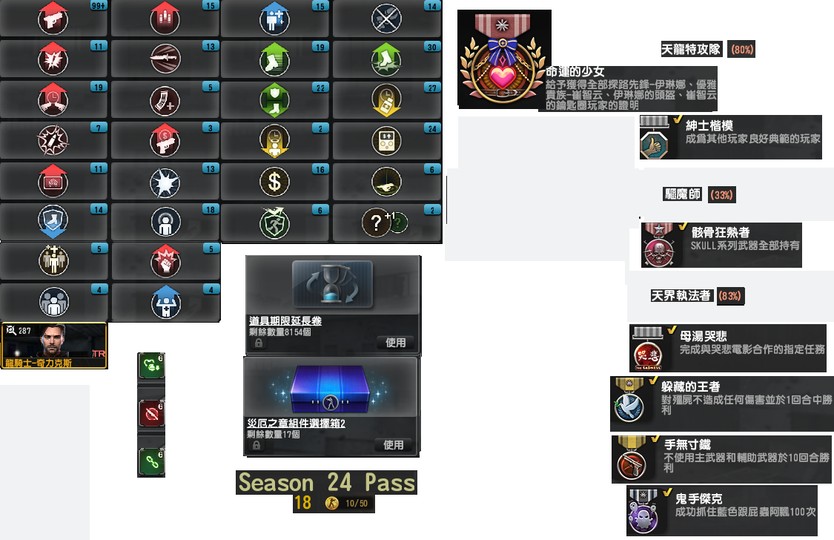
Task: Open the Season 24 Pass title
Action: click(x=327, y=483)
